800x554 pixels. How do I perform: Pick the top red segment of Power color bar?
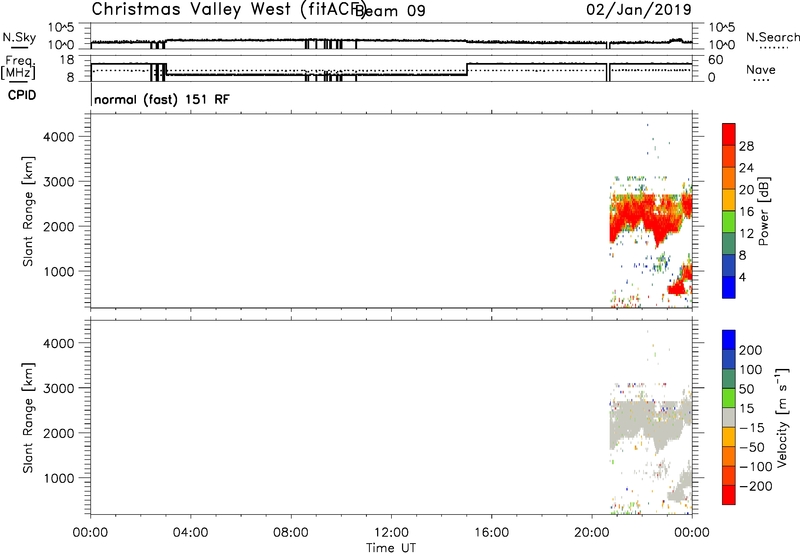[x=729, y=134]
